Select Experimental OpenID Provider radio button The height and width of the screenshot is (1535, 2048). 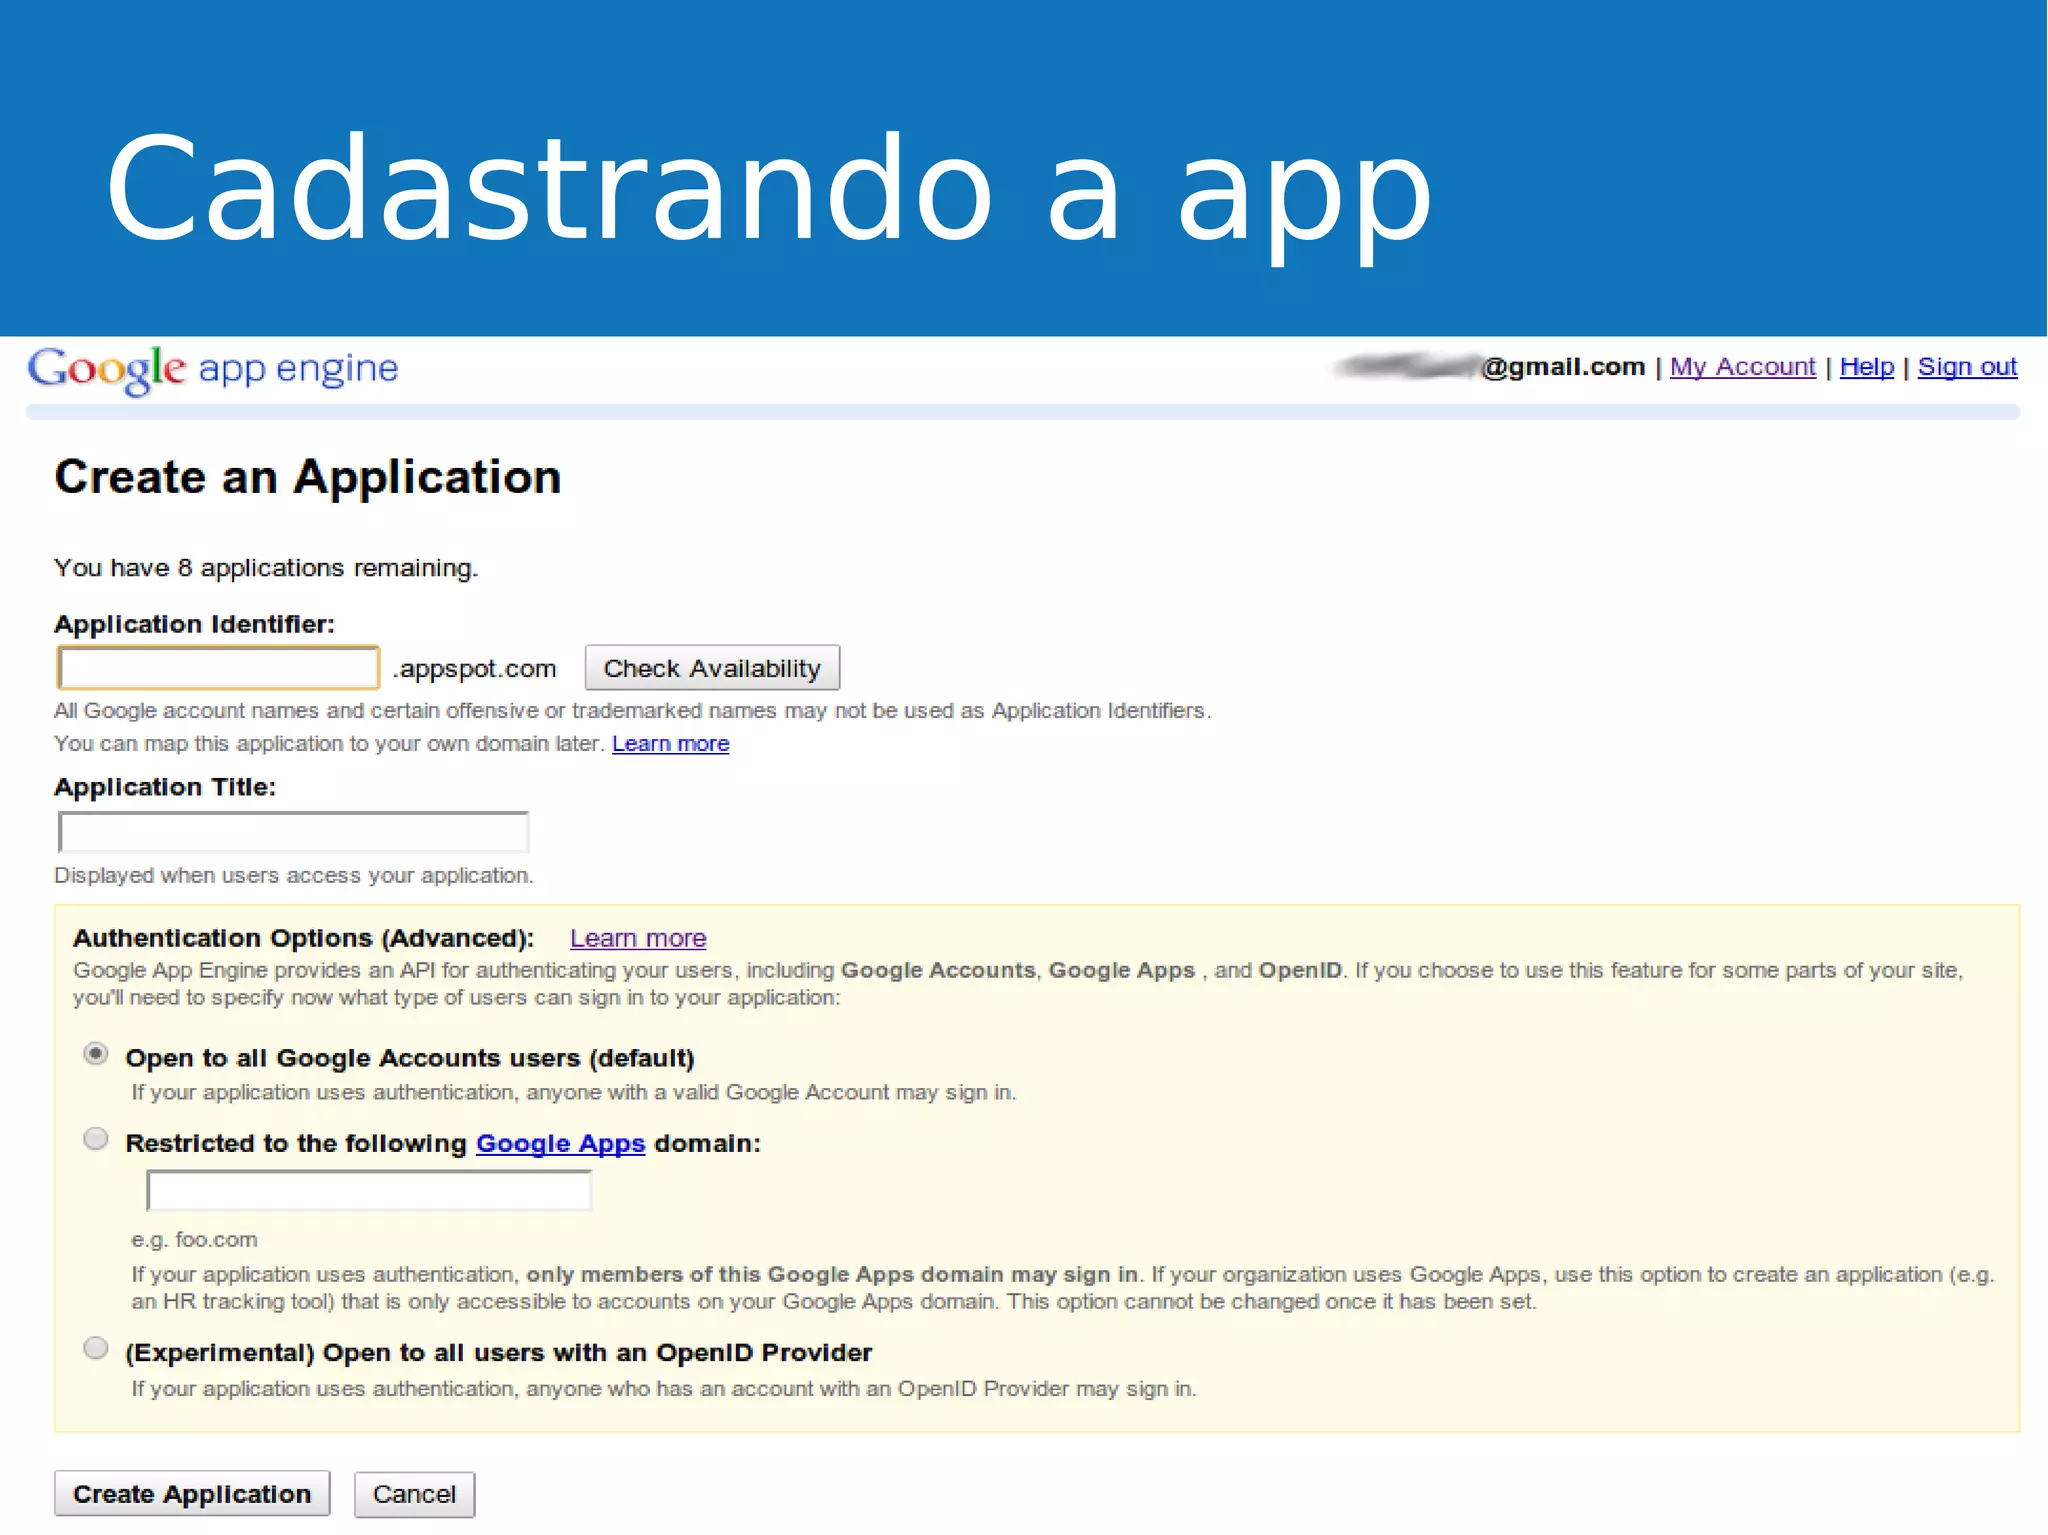(x=96, y=1348)
